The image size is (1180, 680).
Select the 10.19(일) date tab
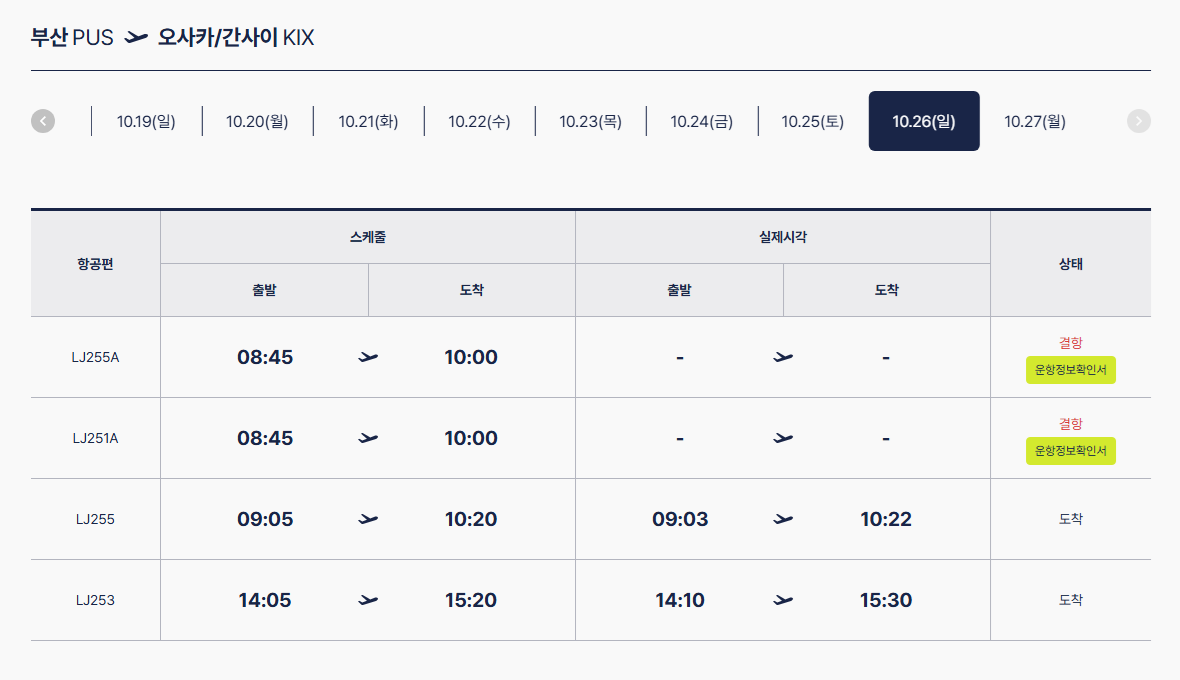(146, 121)
